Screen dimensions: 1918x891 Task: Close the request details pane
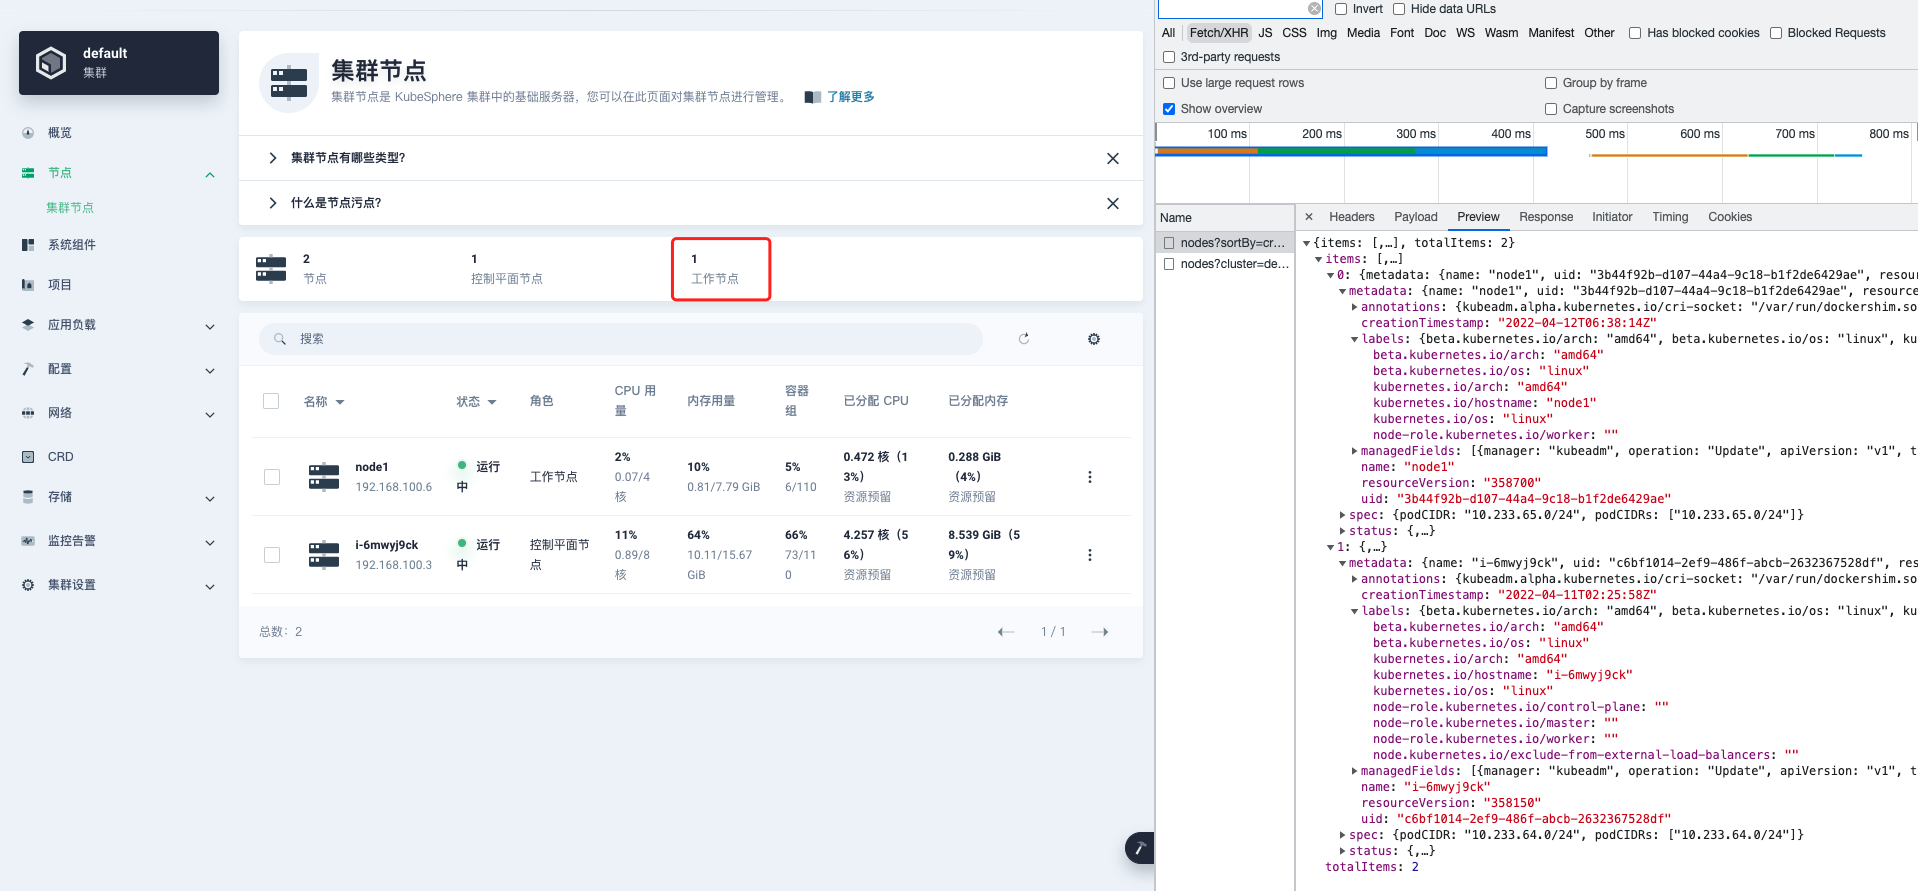1308,217
